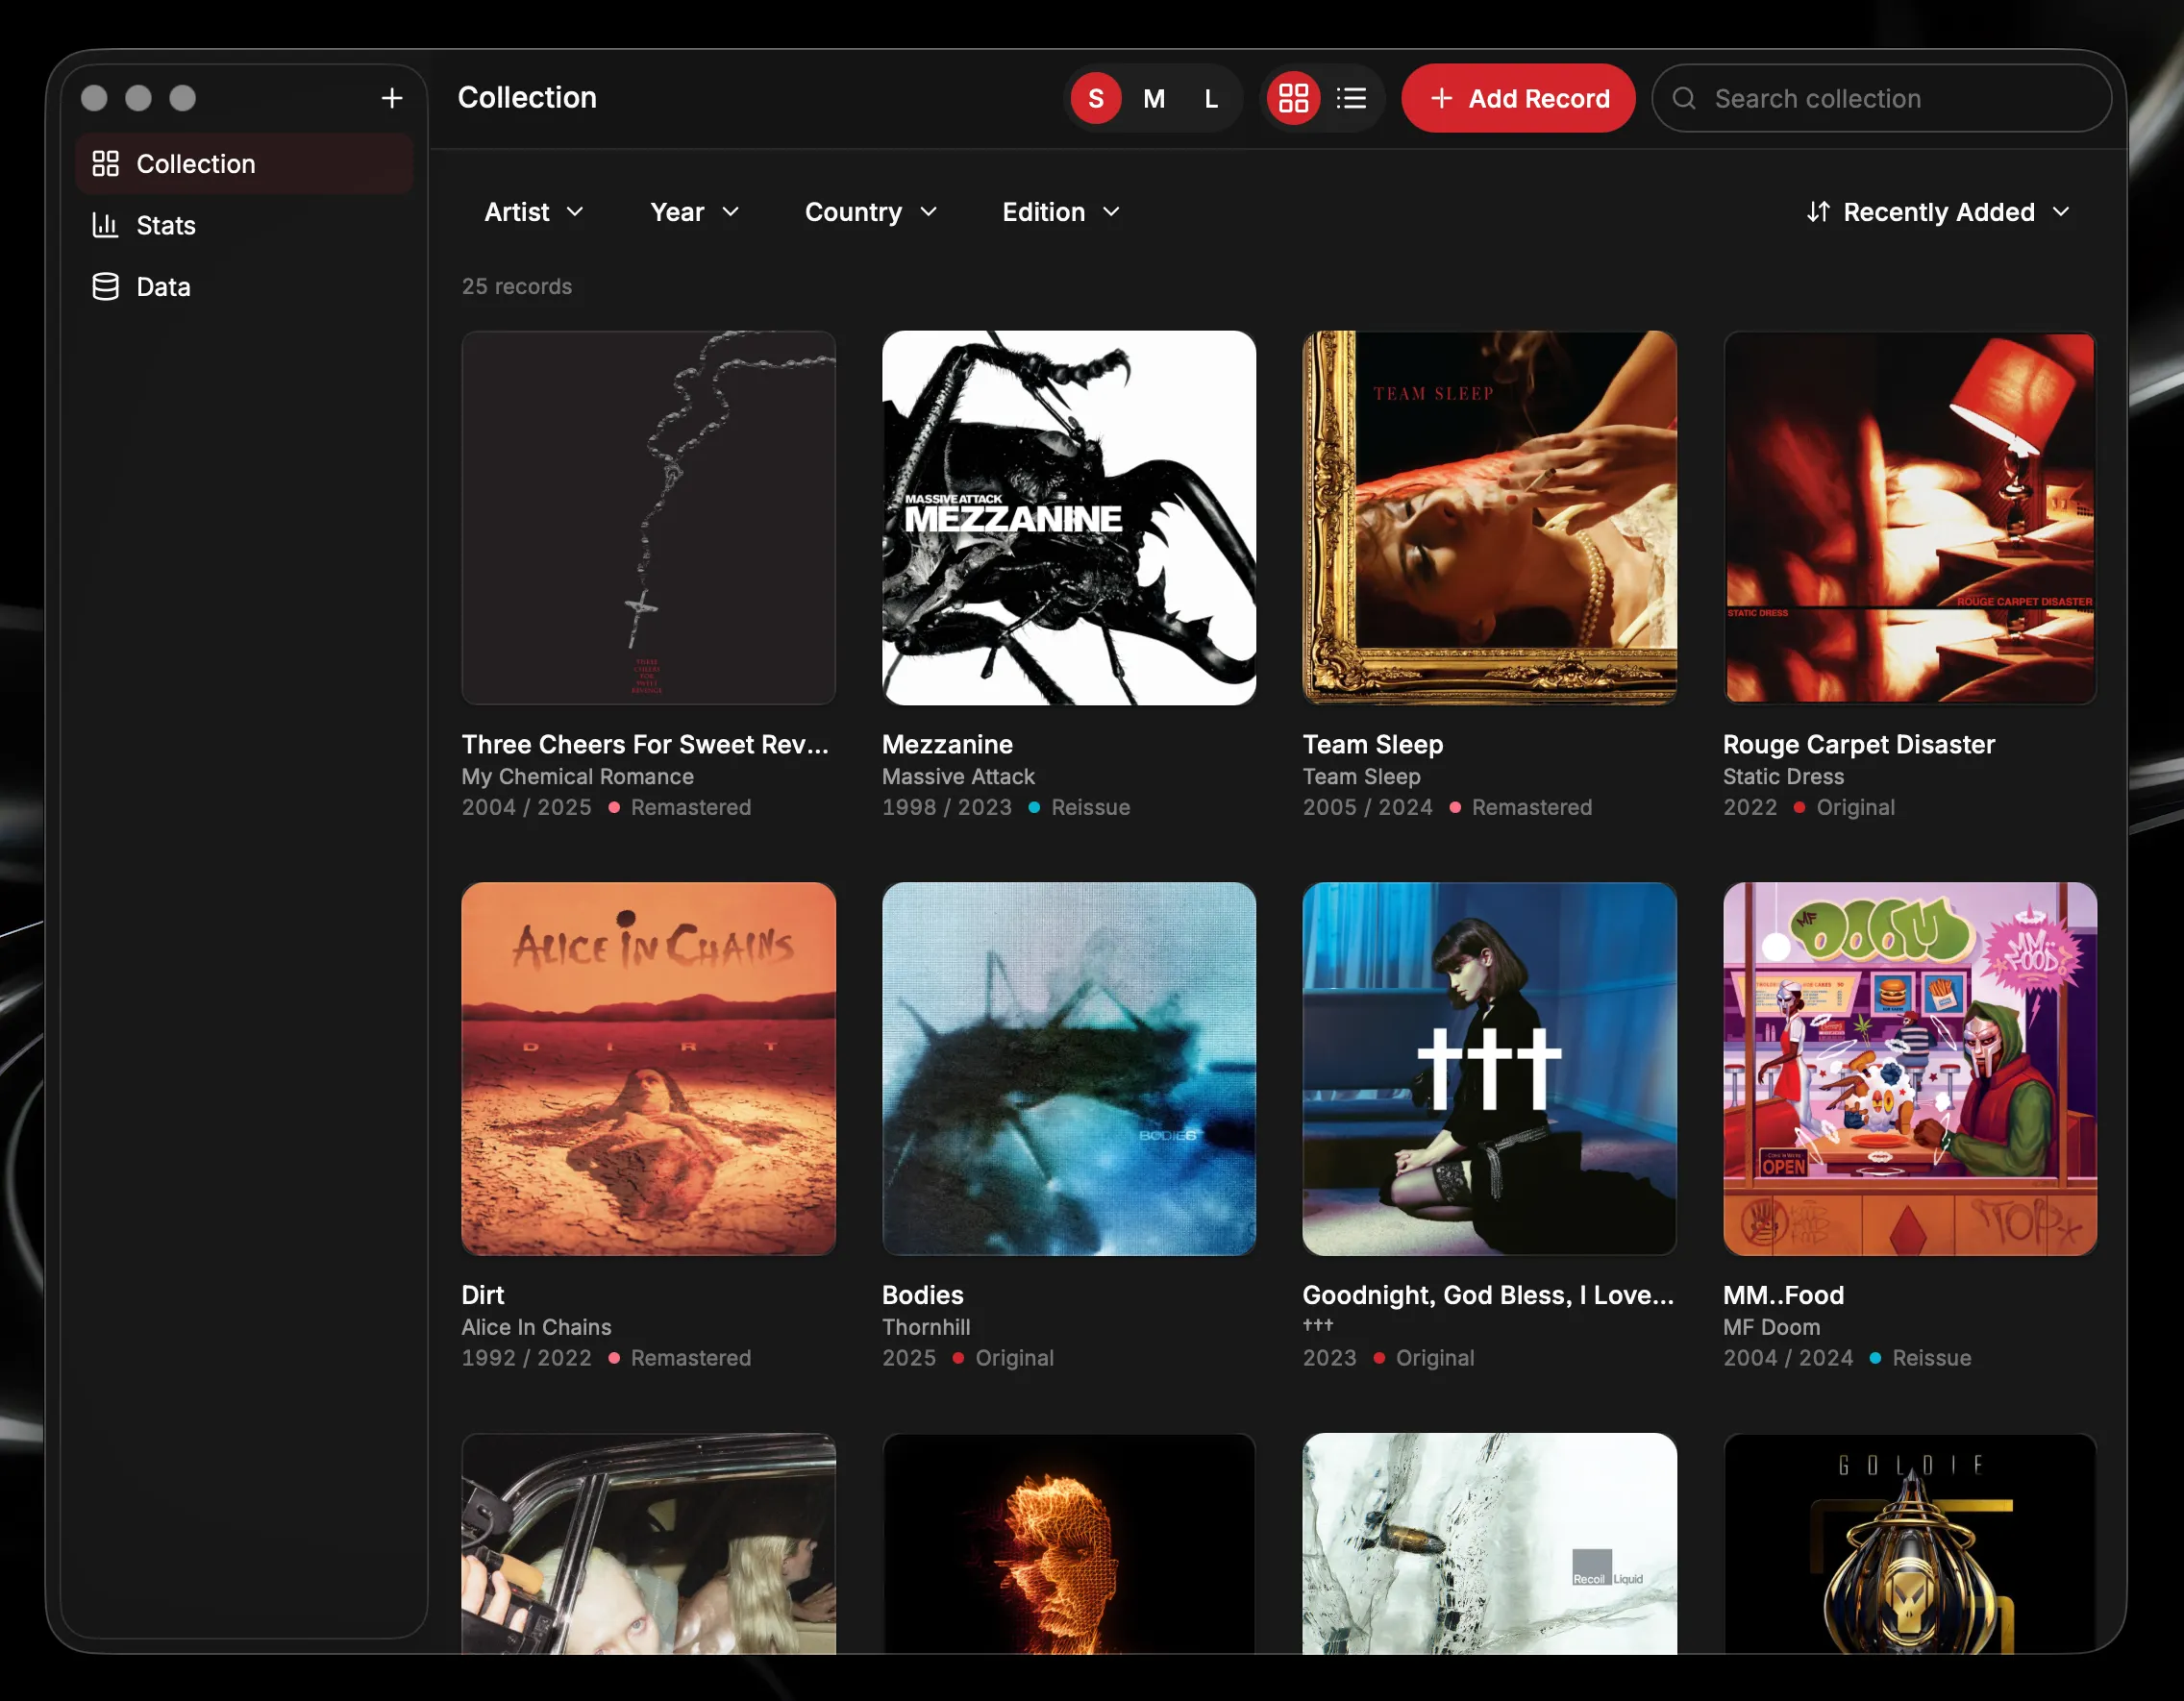2184x1701 pixels.
Task: Expand the Edition filter dropdown
Action: [x=1061, y=212]
